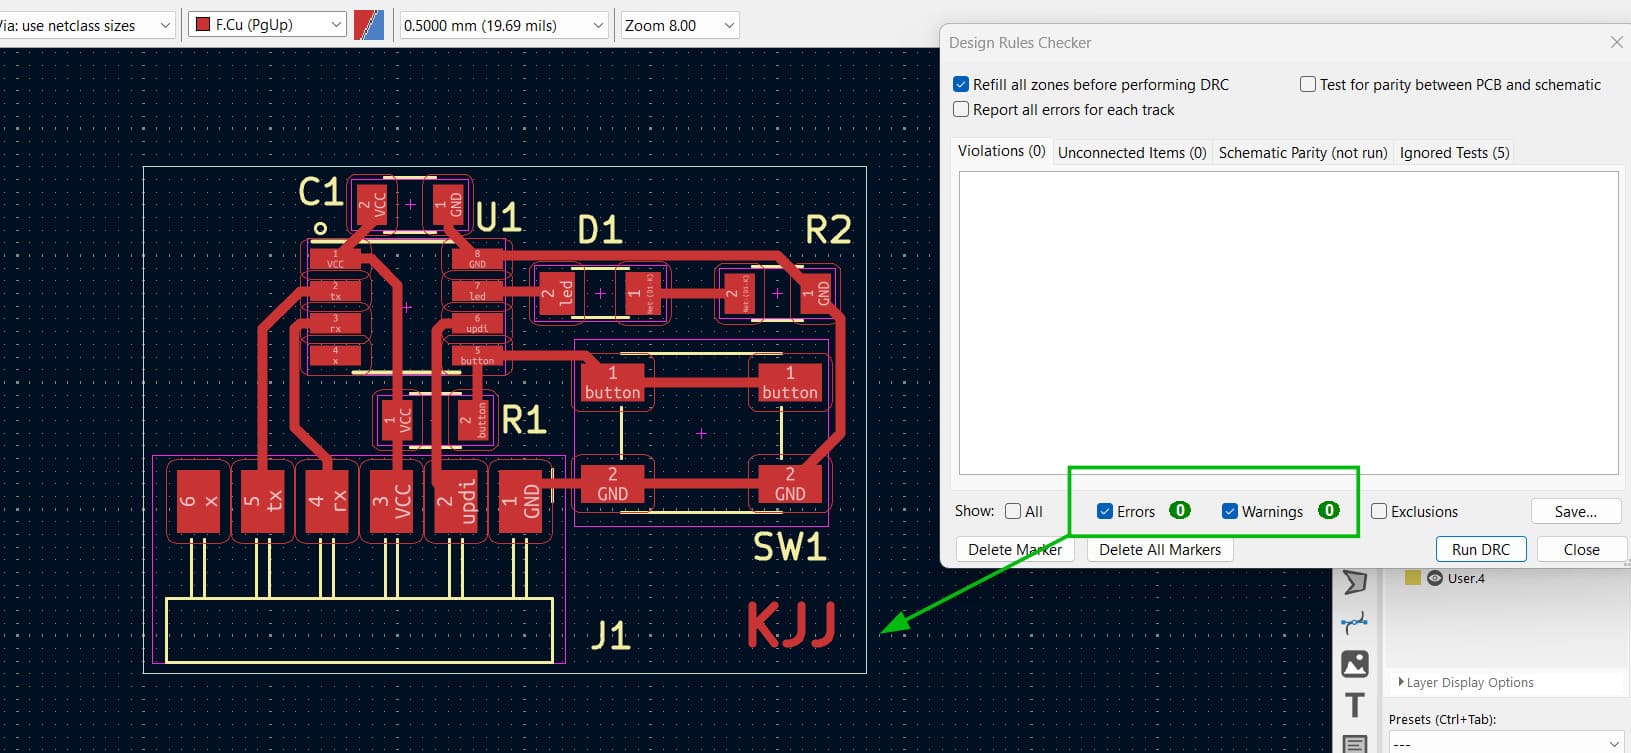
Task: Open the grid size dropdown
Action: tap(504, 25)
